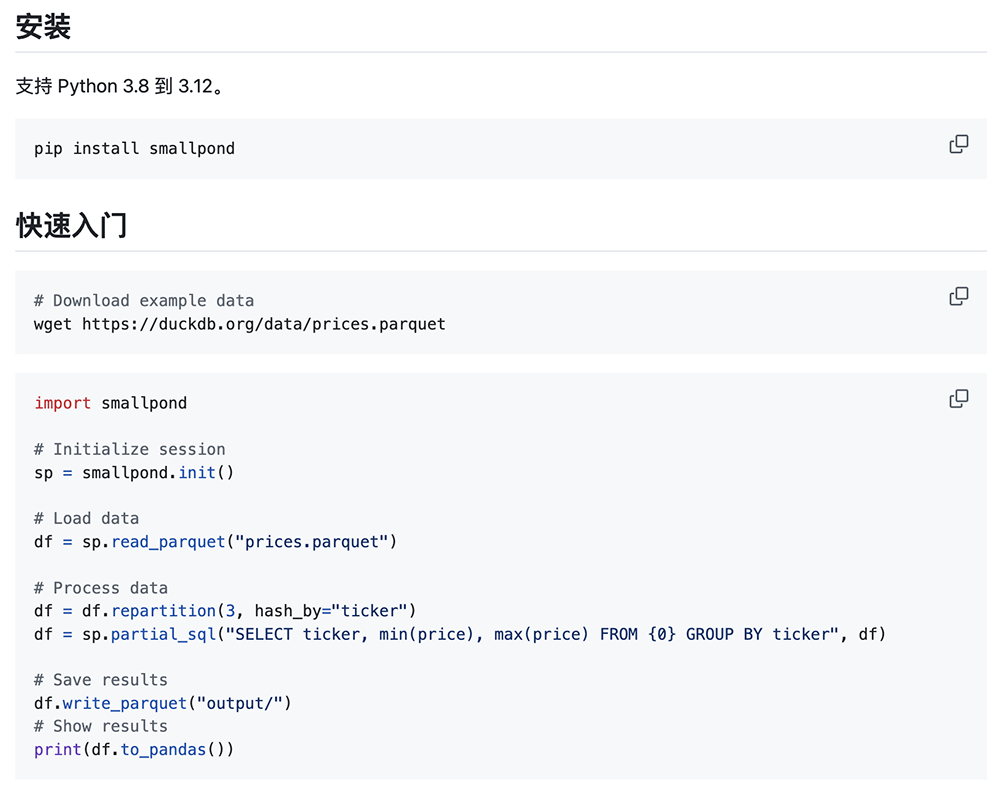
Task: Click the 'to_pandas' method name
Action: coord(163,749)
